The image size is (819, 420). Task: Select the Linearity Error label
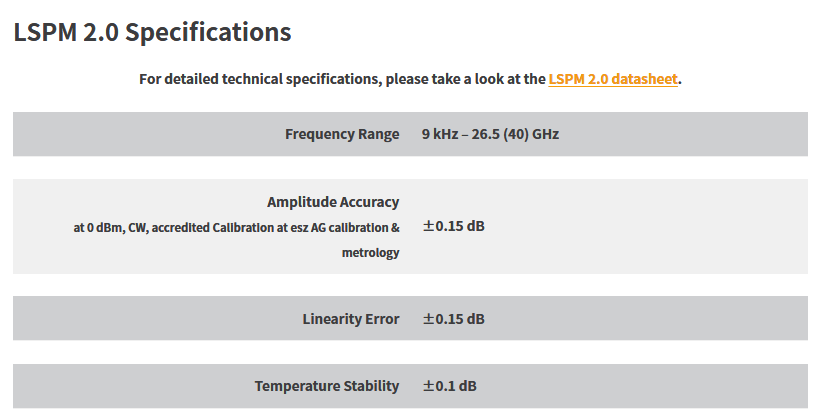point(350,319)
